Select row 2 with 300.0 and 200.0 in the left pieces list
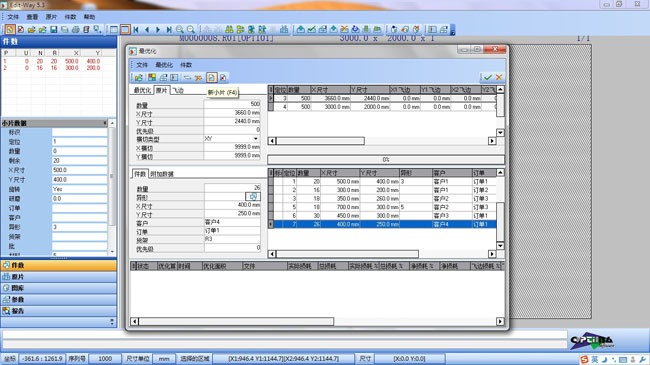This screenshot has height=365, width=650. (x=52, y=68)
